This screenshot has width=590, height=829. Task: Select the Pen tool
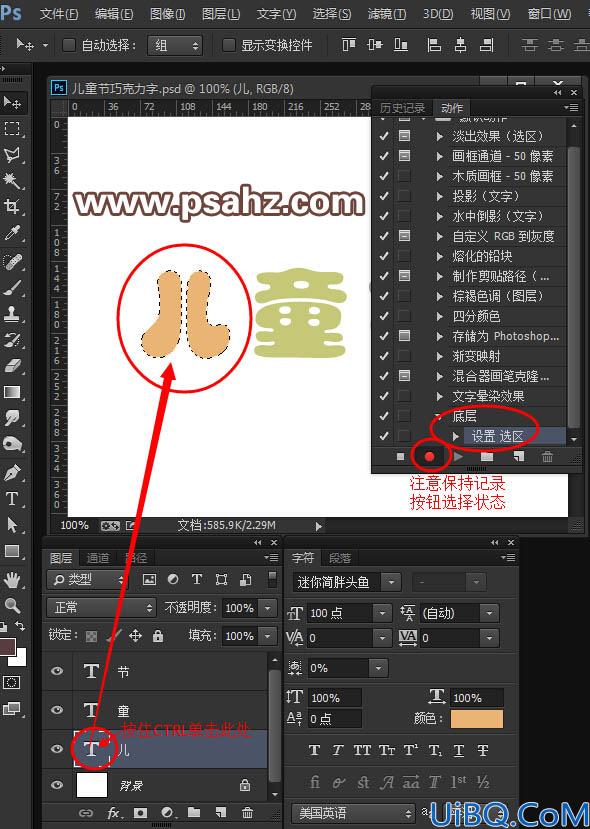coord(12,472)
